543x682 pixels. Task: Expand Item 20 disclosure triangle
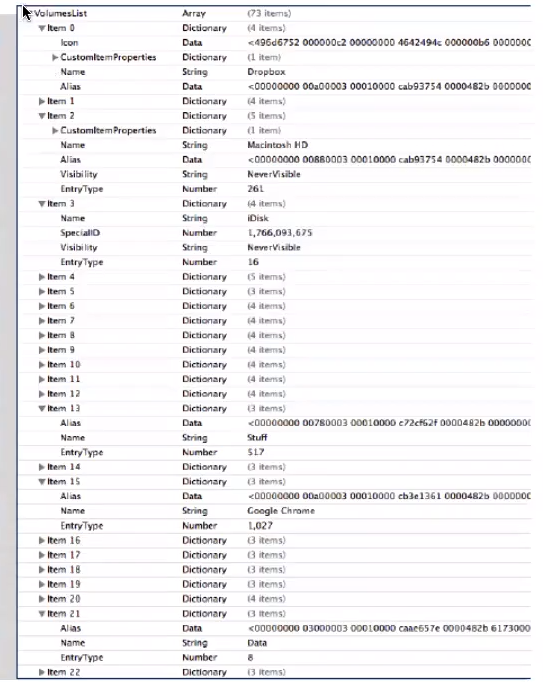[42, 599]
